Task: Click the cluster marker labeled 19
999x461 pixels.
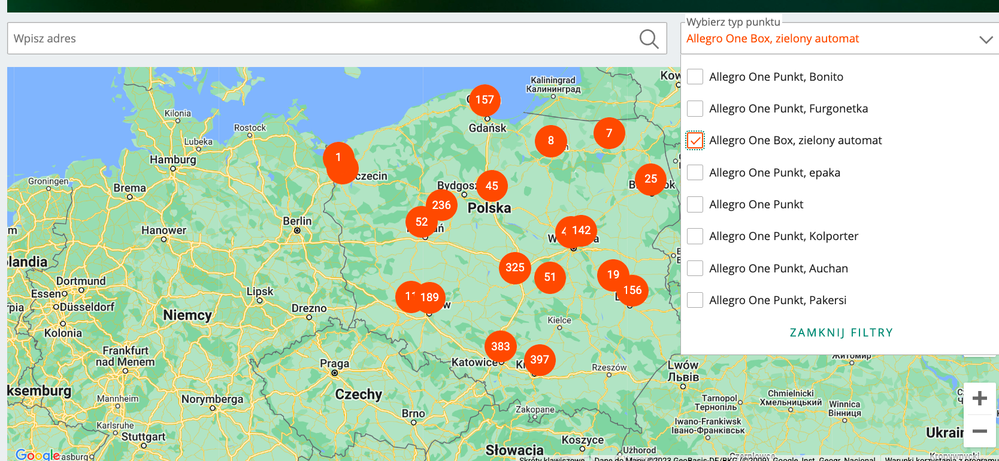Action: 613,275
